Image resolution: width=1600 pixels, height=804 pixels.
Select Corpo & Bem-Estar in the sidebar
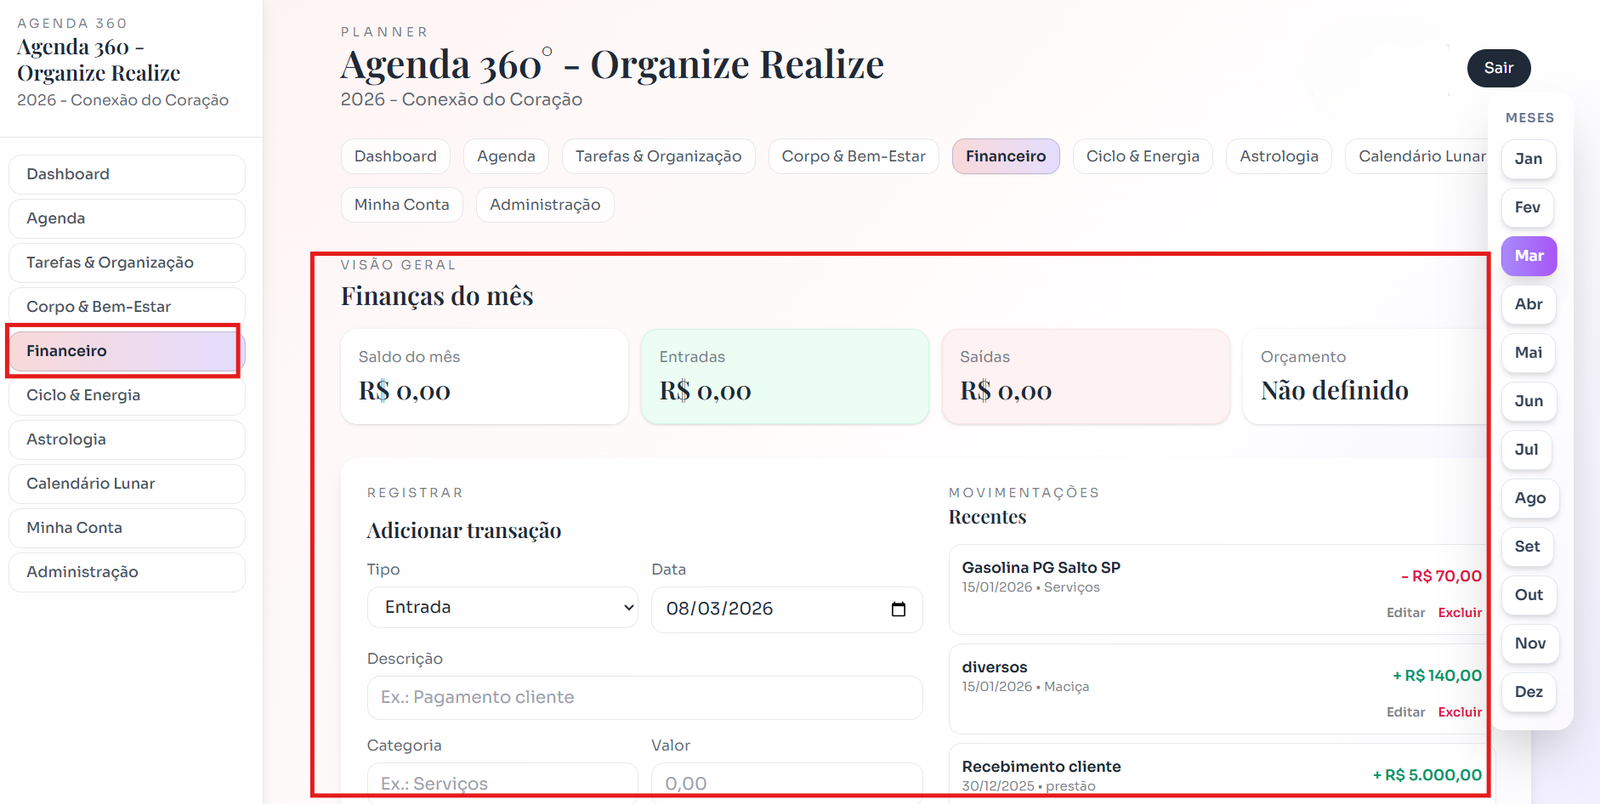[x=127, y=307]
